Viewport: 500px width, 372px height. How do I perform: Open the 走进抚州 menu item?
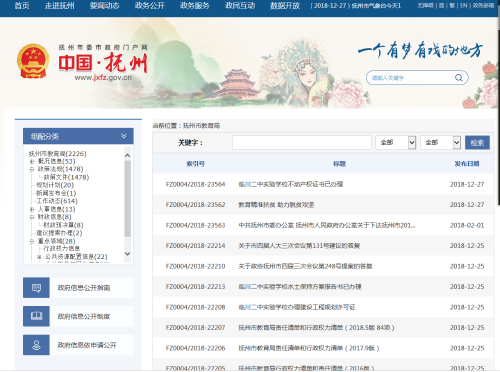point(60,6)
